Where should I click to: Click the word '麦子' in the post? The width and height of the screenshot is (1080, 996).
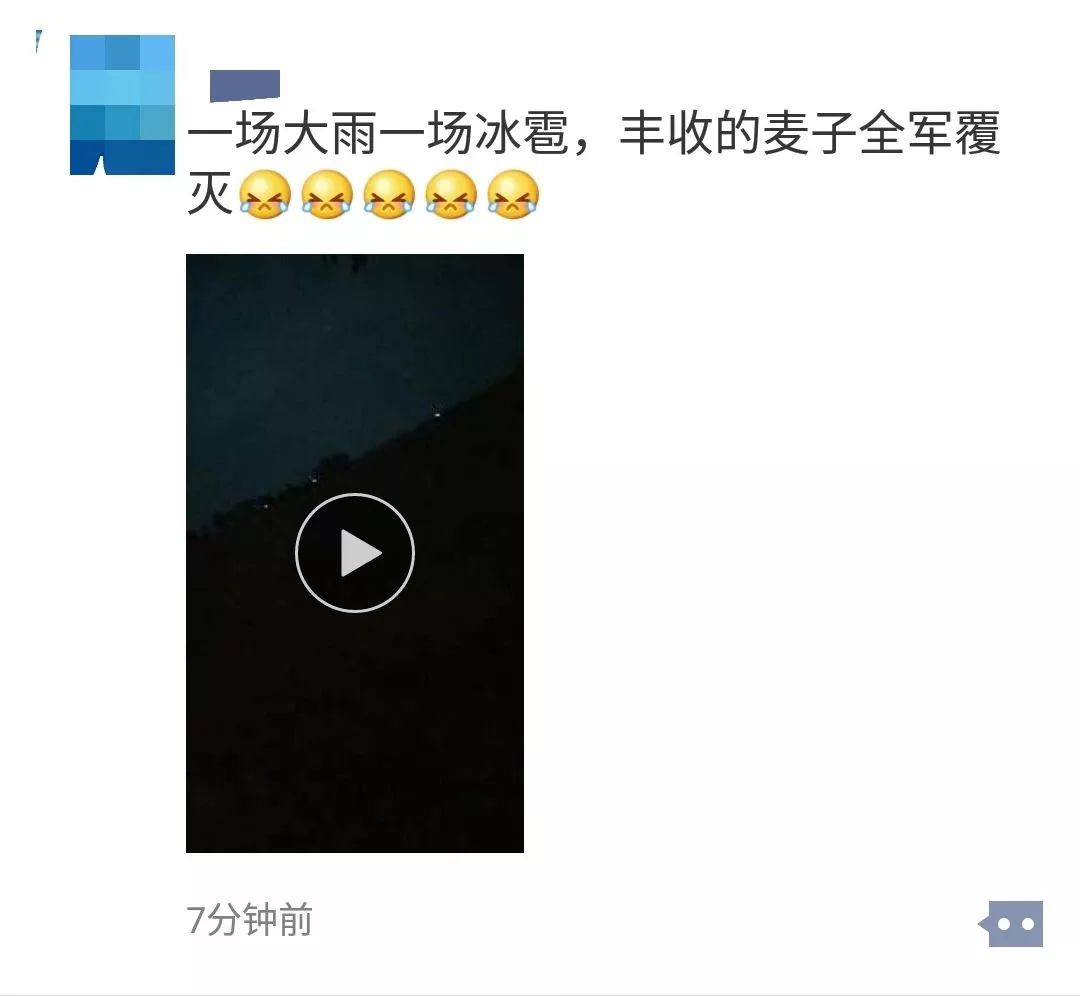click(x=810, y=133)
